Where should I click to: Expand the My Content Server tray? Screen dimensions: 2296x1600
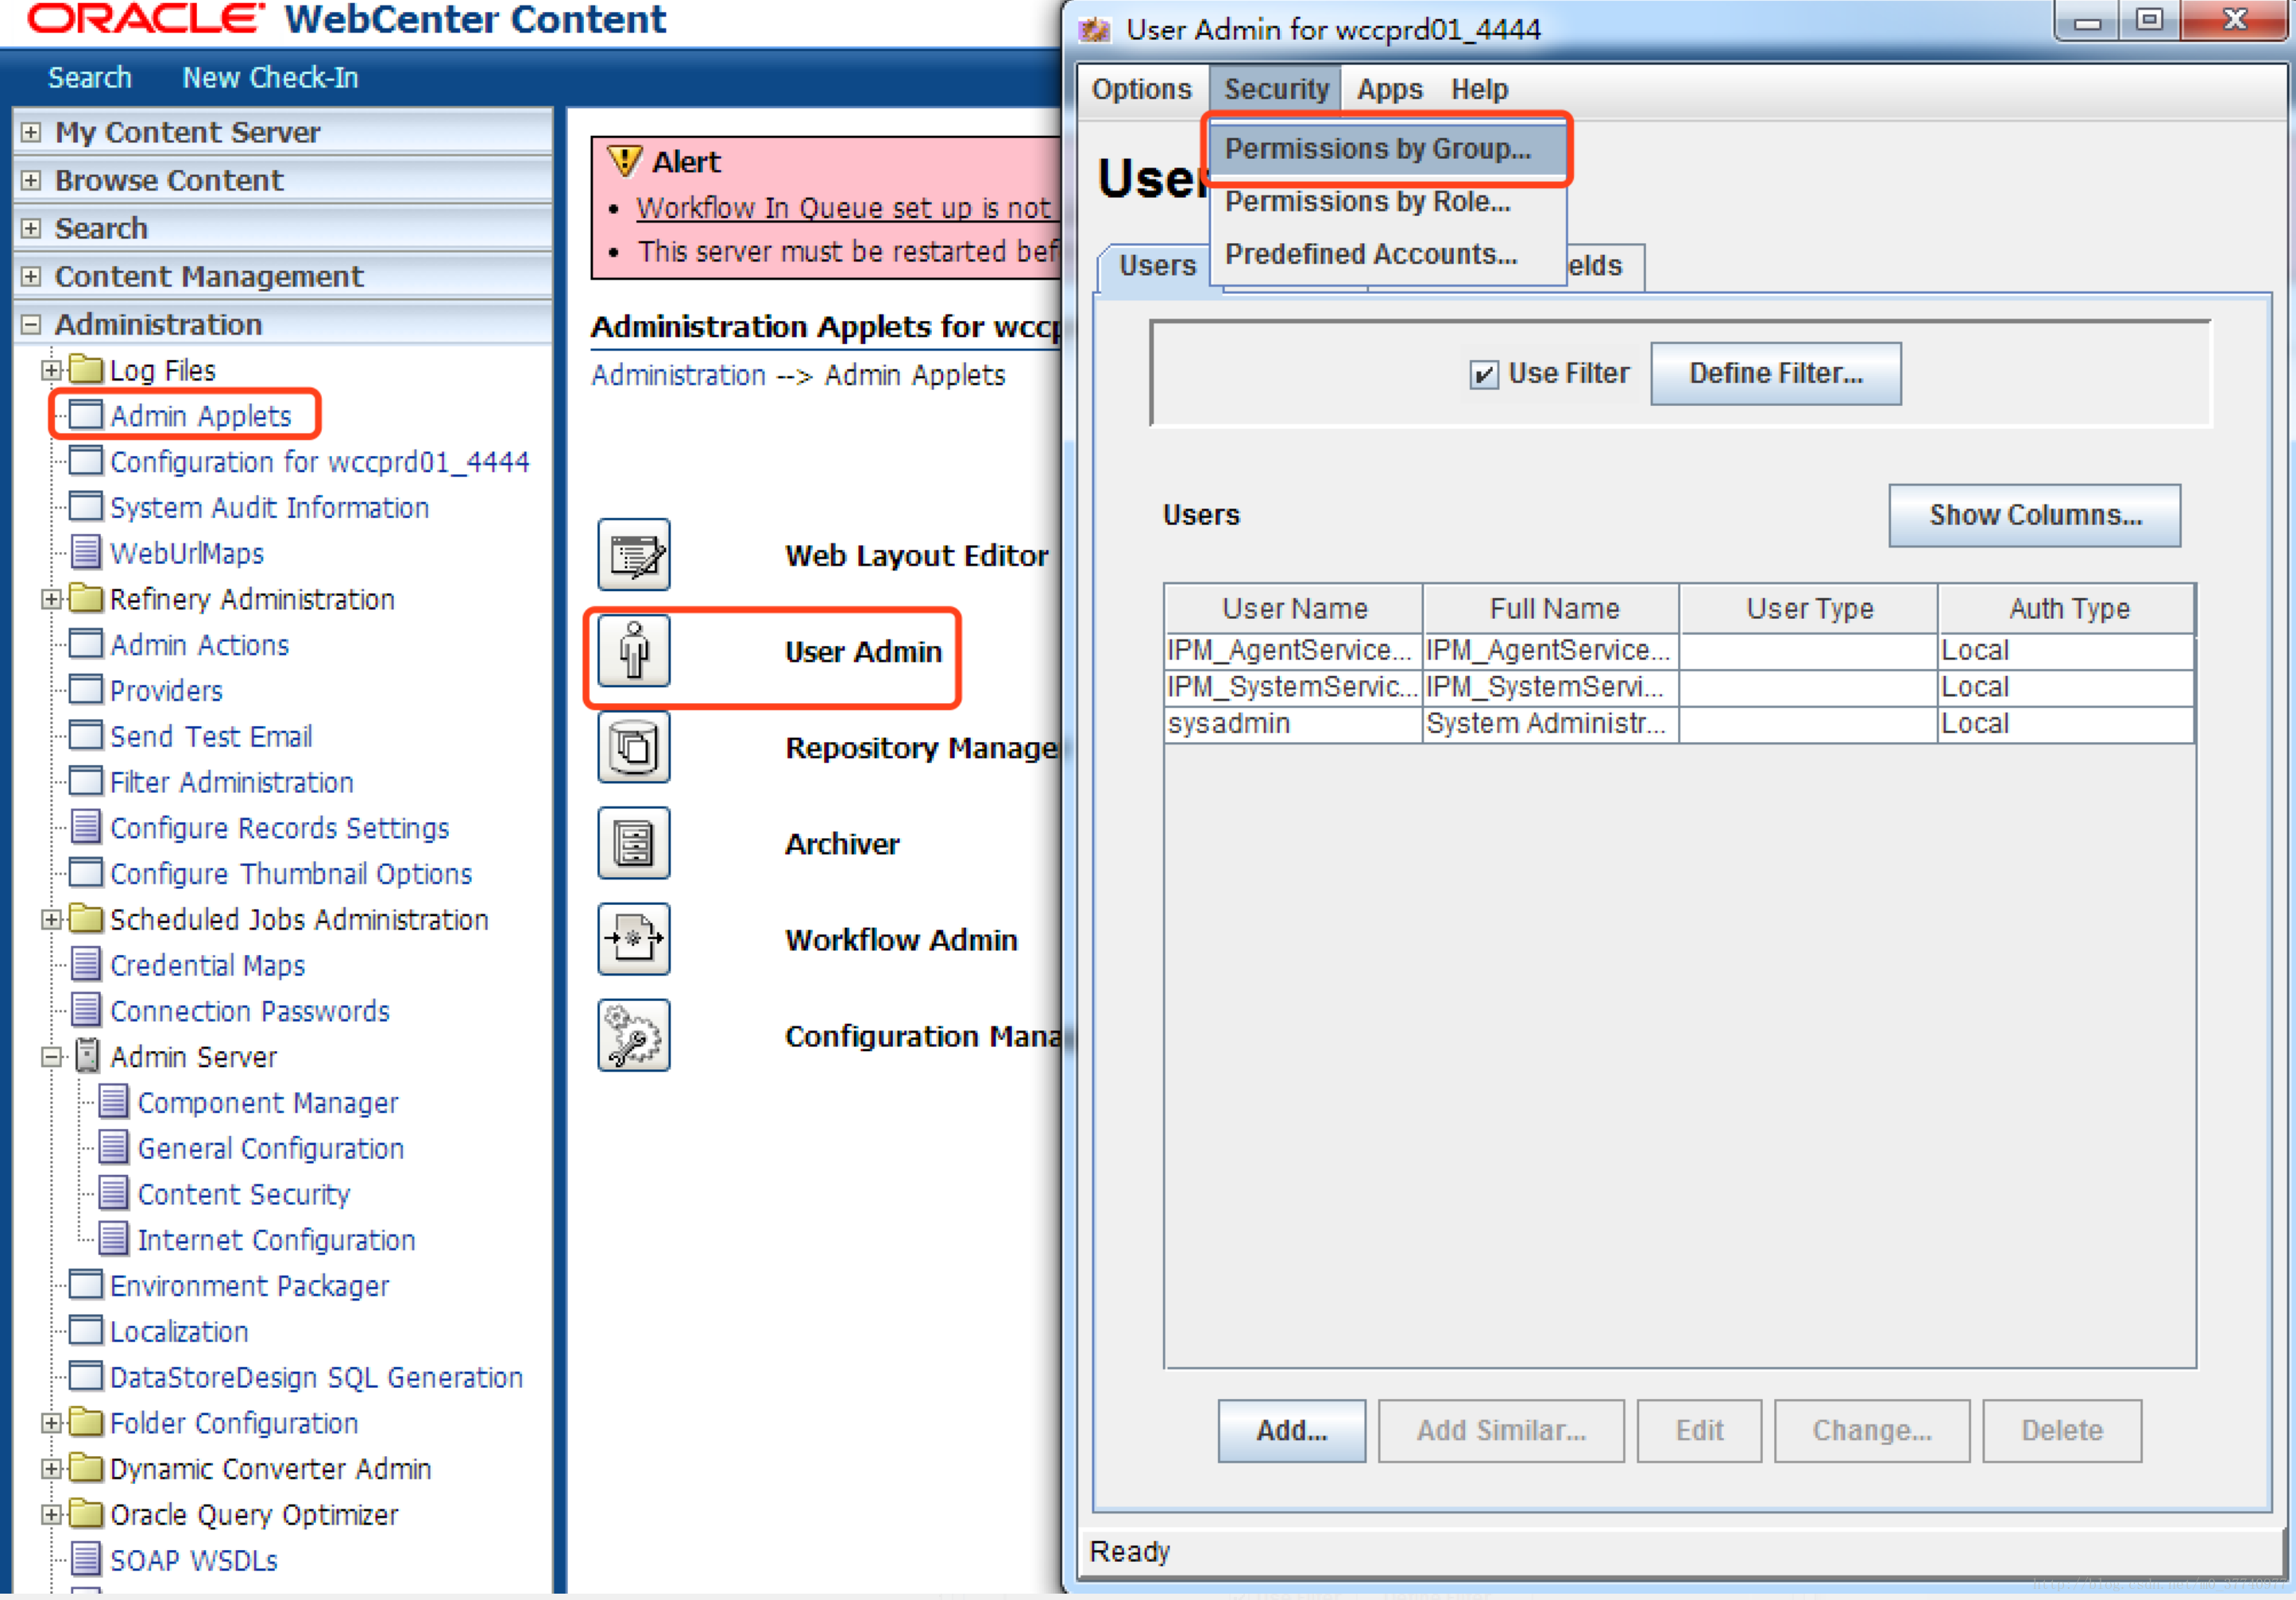coord(31,132)
